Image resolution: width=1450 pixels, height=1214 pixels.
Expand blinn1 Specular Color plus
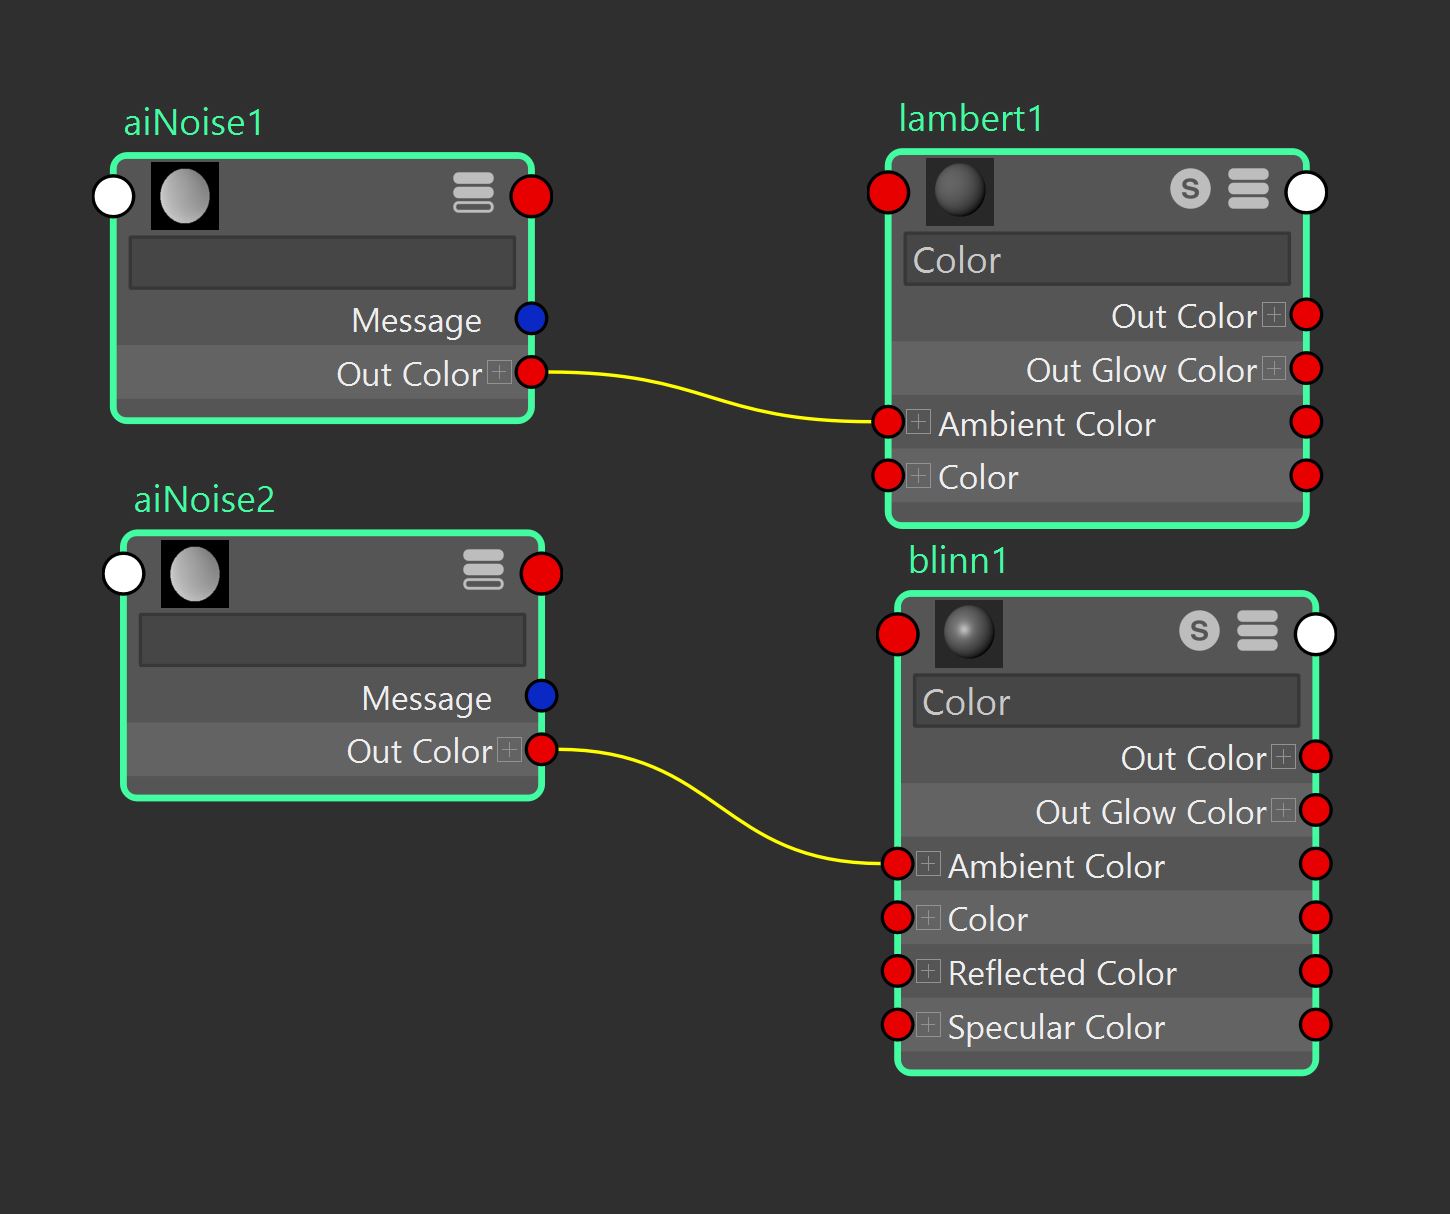[928, 1025]
